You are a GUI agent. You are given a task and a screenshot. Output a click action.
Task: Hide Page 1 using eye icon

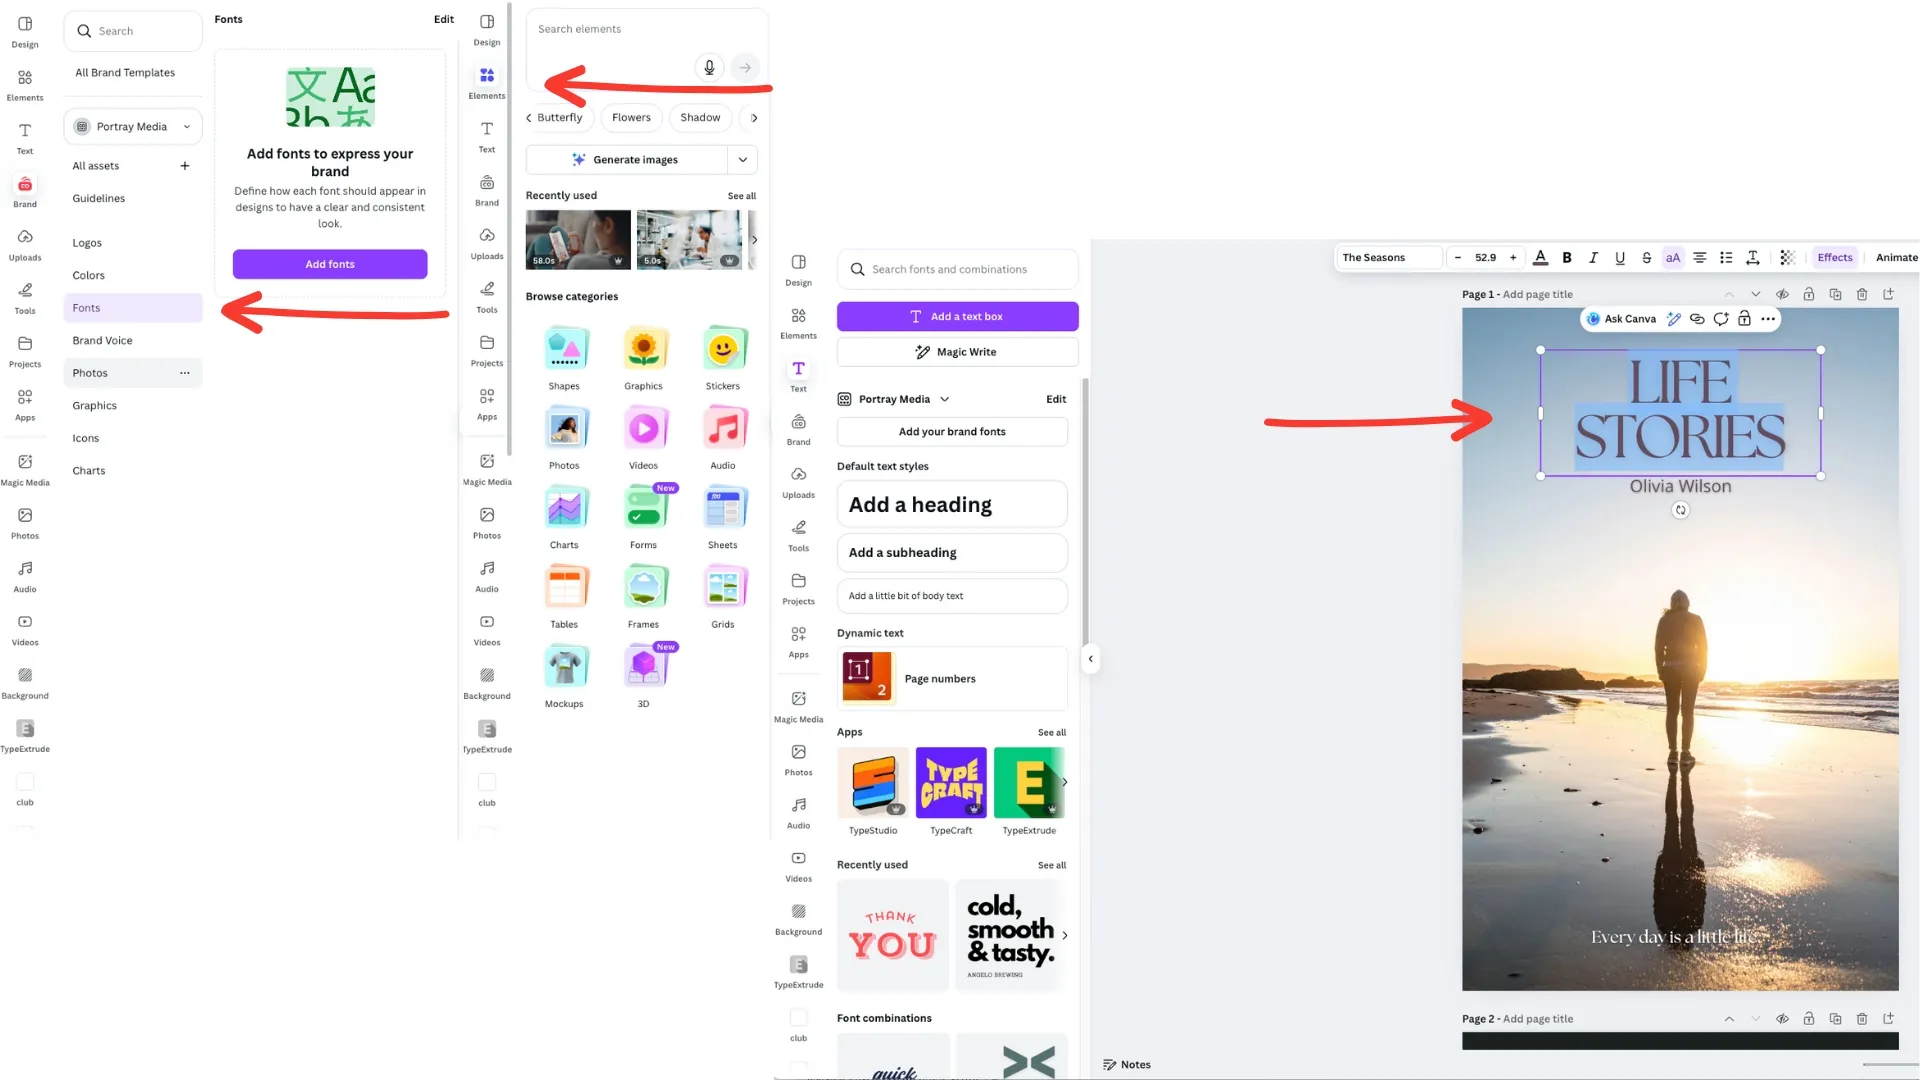[x=1782, y=294]
